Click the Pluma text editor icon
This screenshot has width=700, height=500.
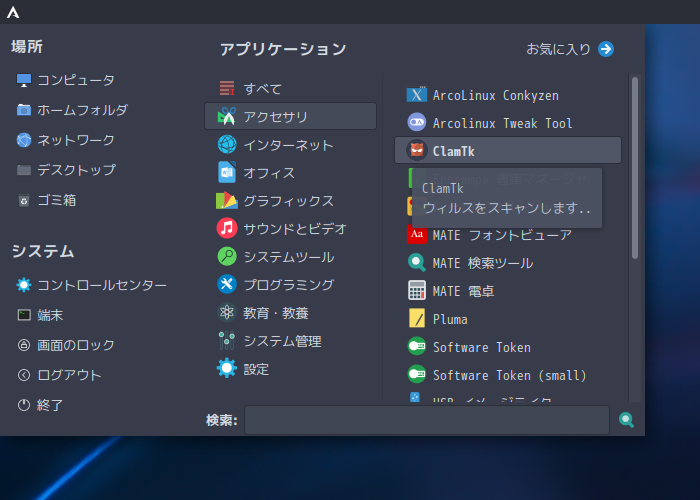pyautogui.click(x=417, y=318)
